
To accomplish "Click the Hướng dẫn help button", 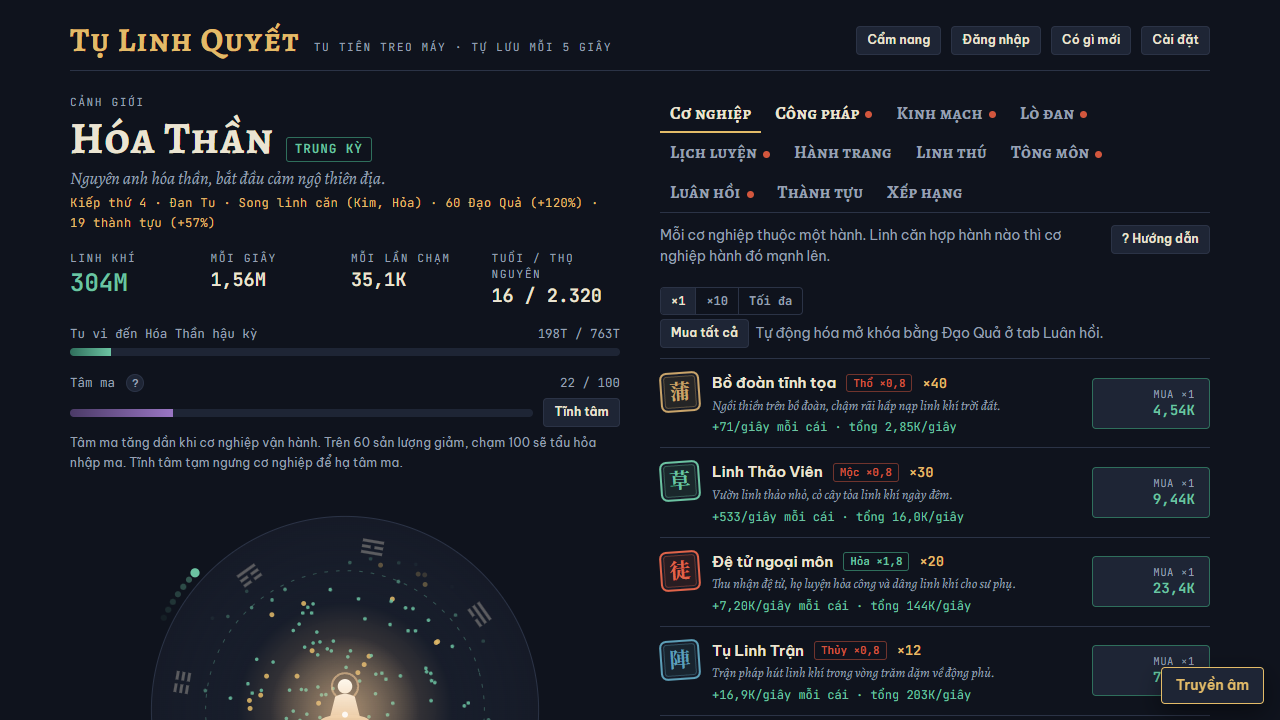I will pyautogui.click(x=1160, y=239).
